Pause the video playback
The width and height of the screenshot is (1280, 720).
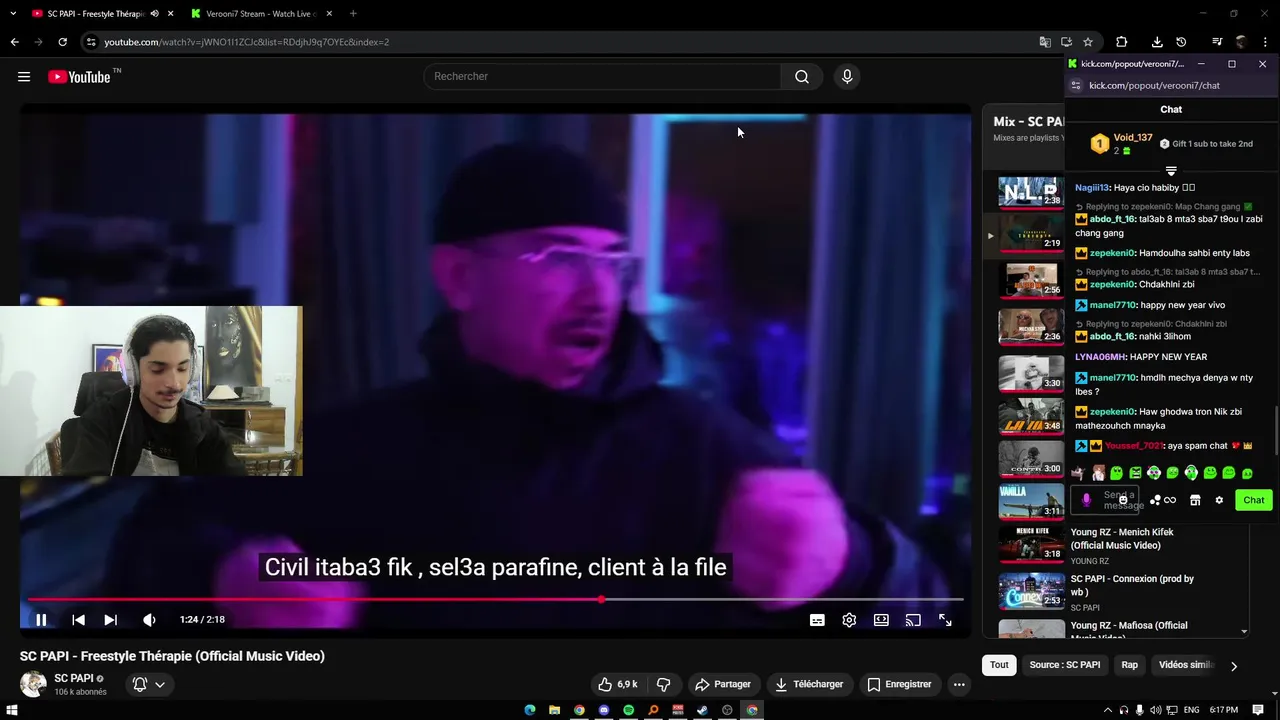click(41, 620)
